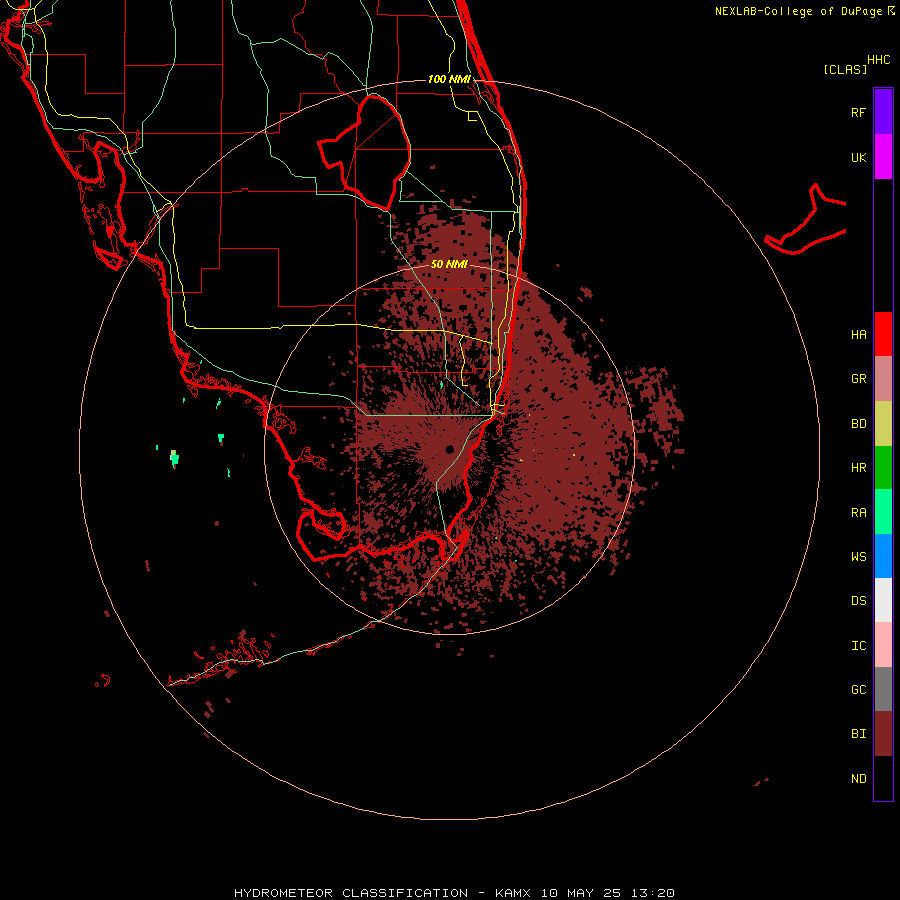Click the "BI" legend label

point(858,734)
